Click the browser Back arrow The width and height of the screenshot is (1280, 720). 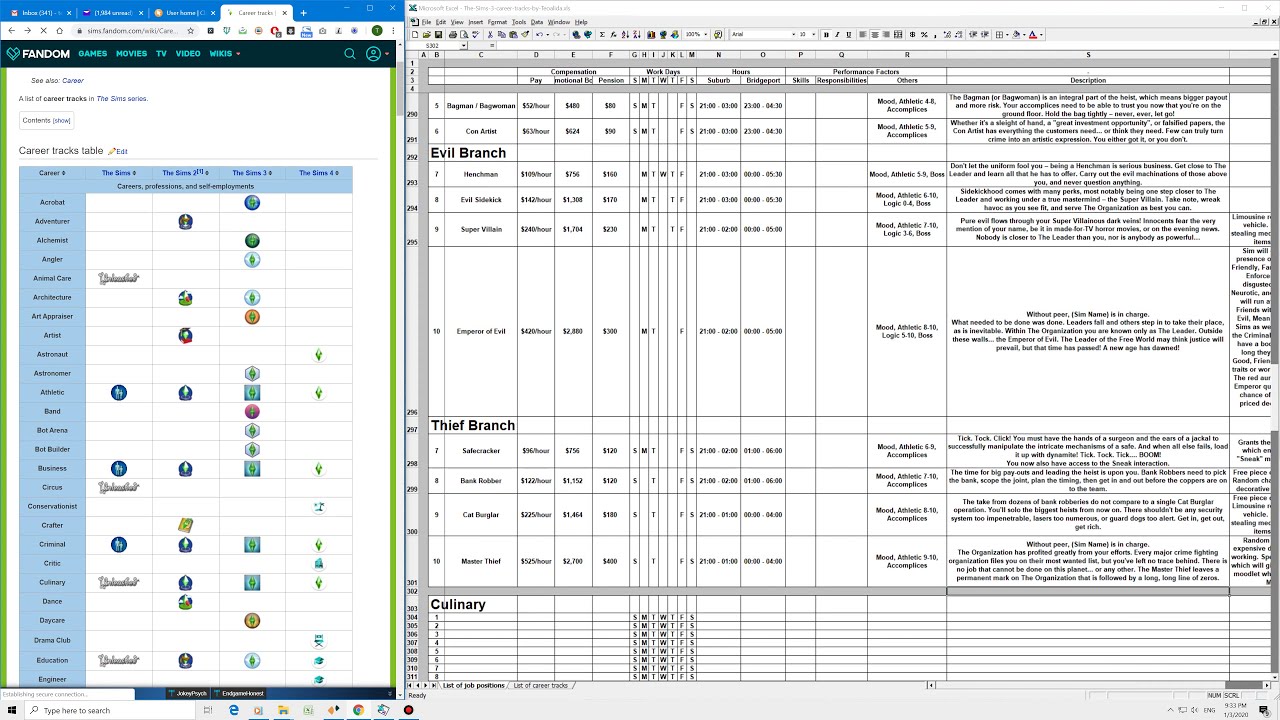(x=11, y=31)
